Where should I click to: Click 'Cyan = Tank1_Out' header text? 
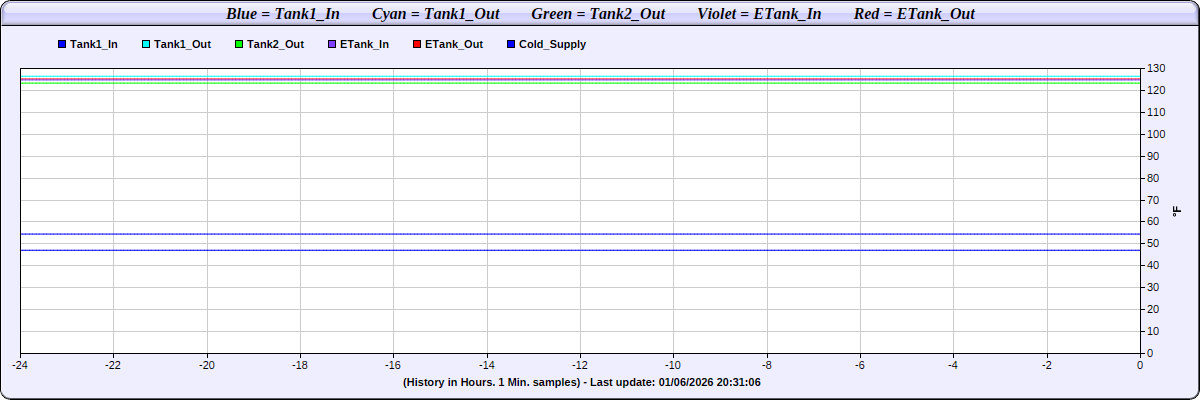click(x=436, y=14)
